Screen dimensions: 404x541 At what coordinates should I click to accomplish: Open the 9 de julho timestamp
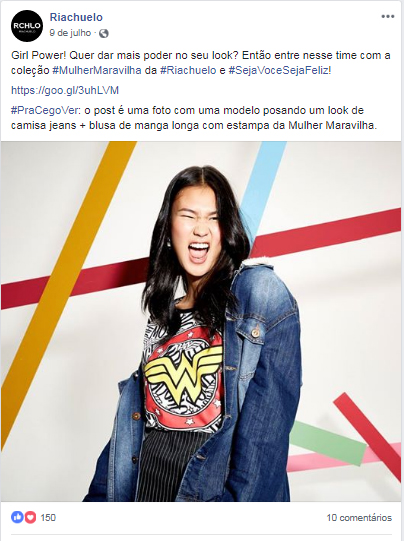coord(70,33)
